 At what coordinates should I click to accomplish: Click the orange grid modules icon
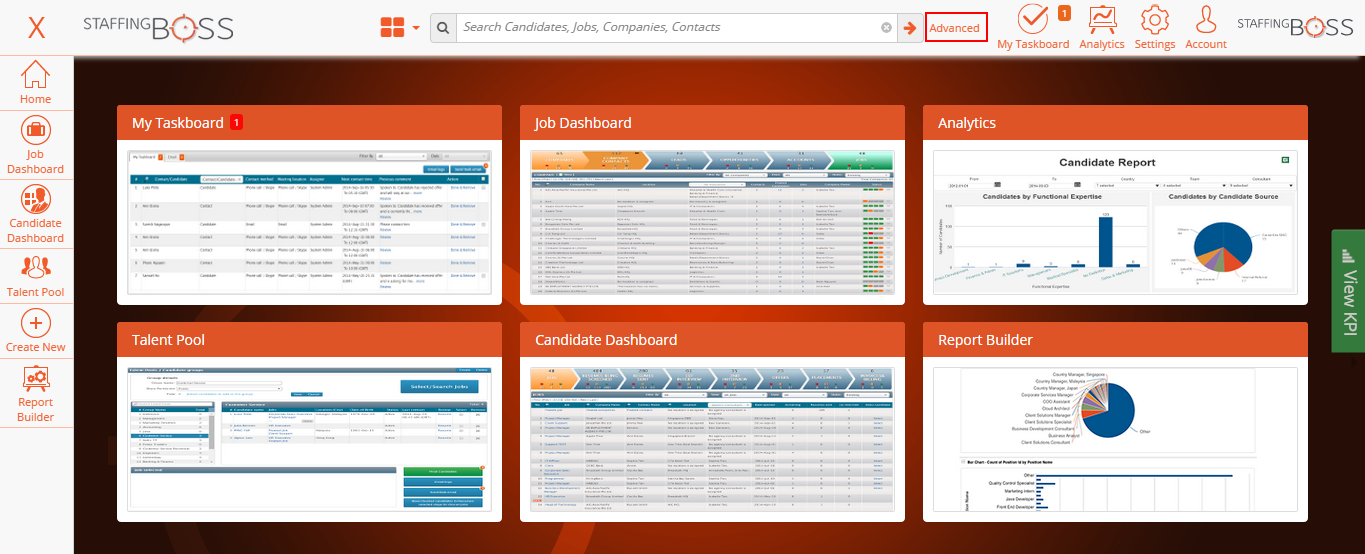[x=393, y=28]
